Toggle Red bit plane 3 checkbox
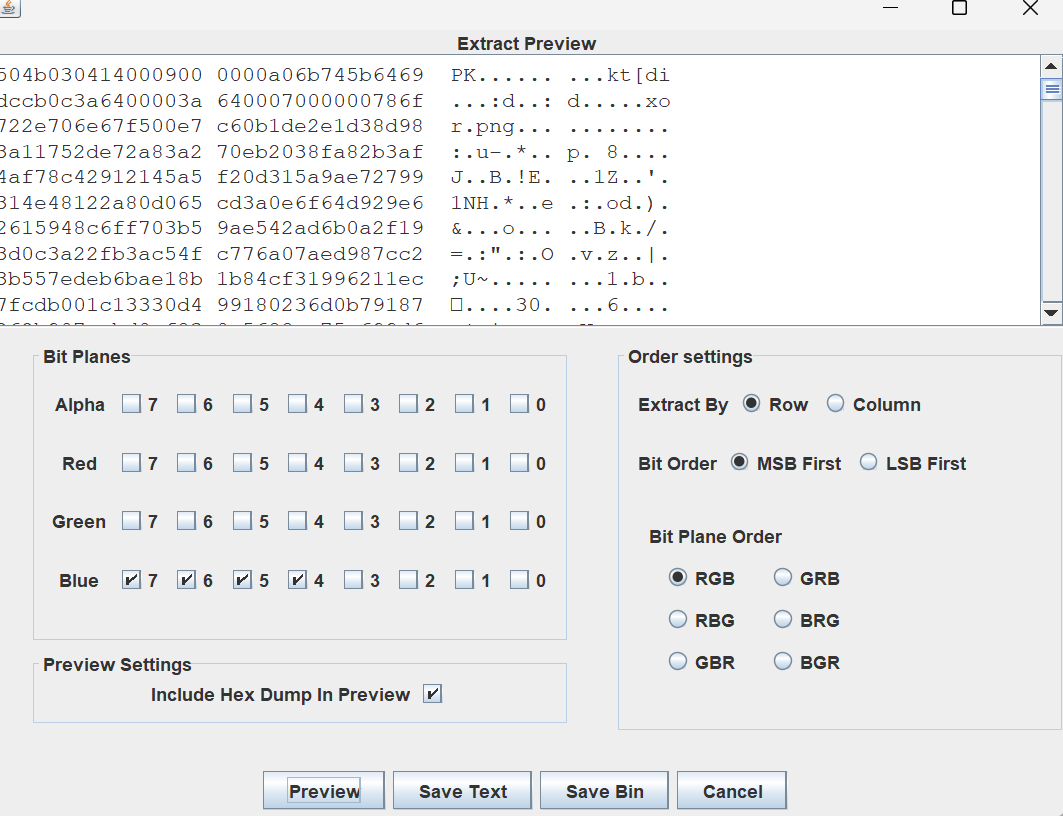The image size is (1063, 816). click(353, 463)
